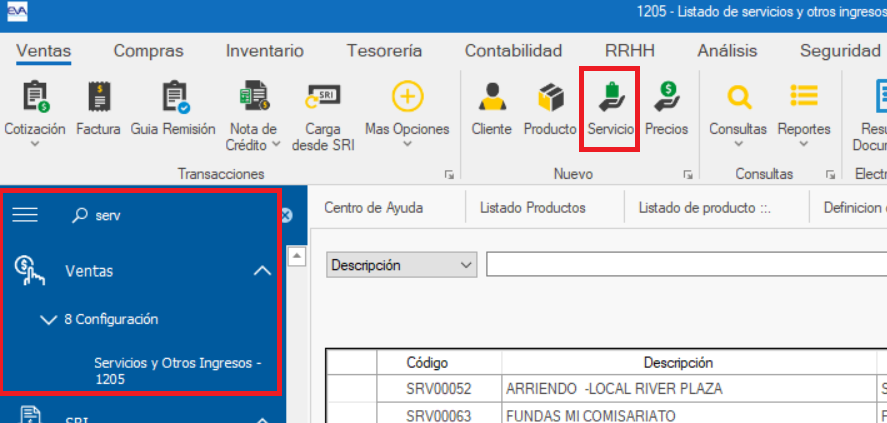Viewport: 887px width, 423px height.
Task: Click the Carga desde SRI icon
Action: pyautogui.click(x=323, y=99)
